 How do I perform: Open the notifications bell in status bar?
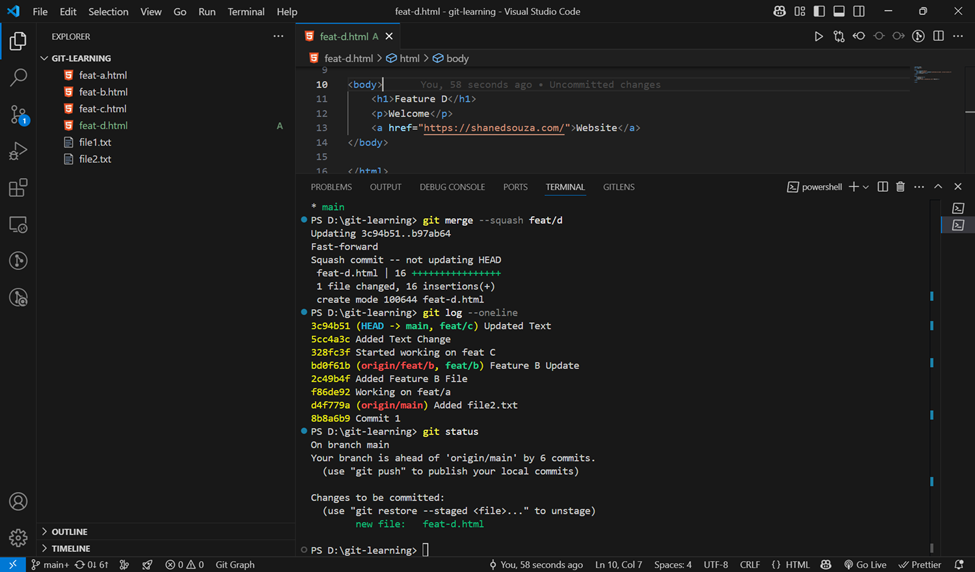tap(959, 565)
